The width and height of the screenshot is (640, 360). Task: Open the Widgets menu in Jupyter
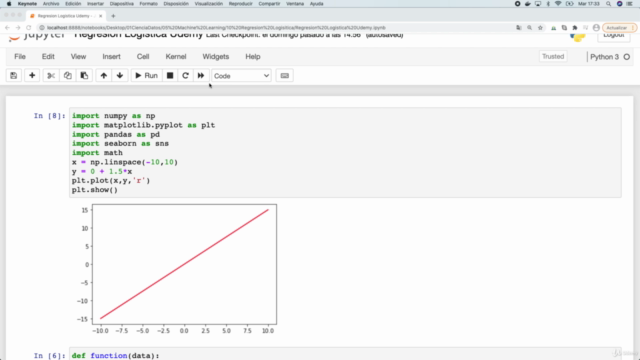216,57
